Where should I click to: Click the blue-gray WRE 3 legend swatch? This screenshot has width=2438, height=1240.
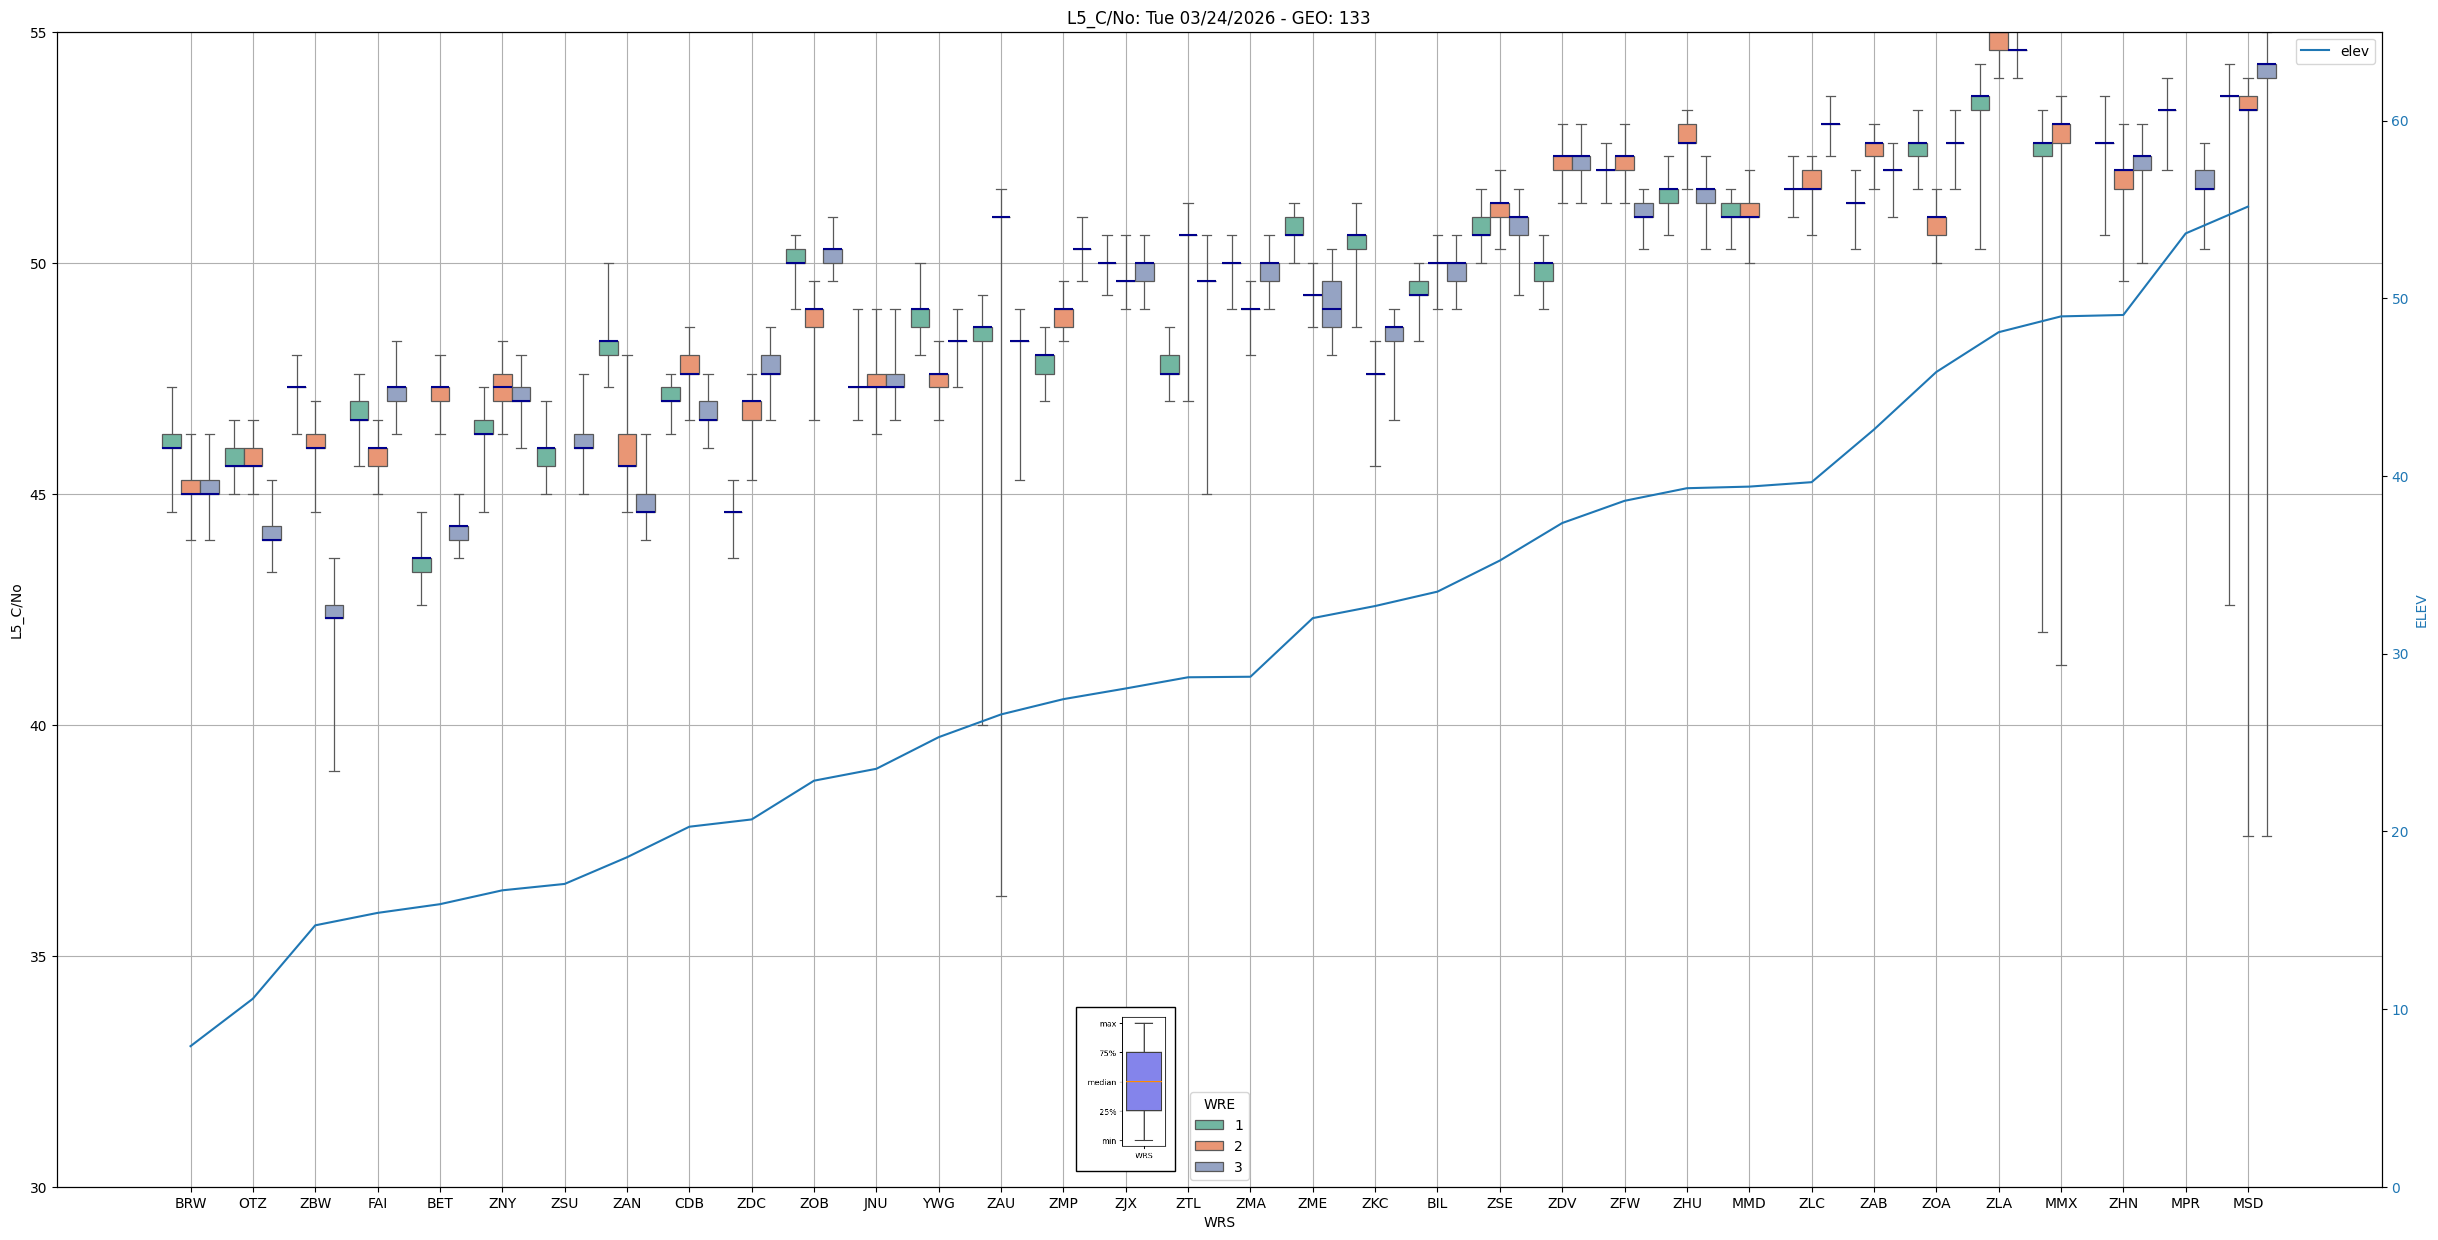pos(1208,1167)
